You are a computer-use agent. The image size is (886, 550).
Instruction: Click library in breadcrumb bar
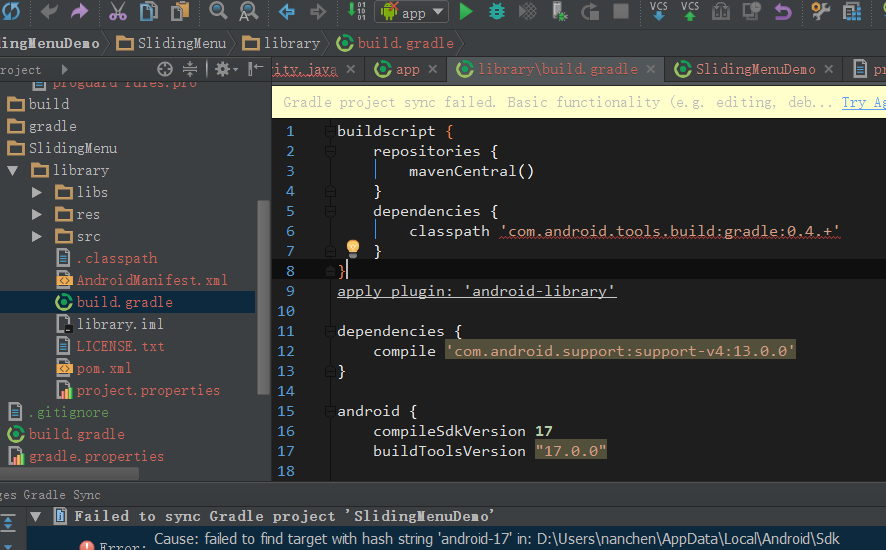pos(281,43)
